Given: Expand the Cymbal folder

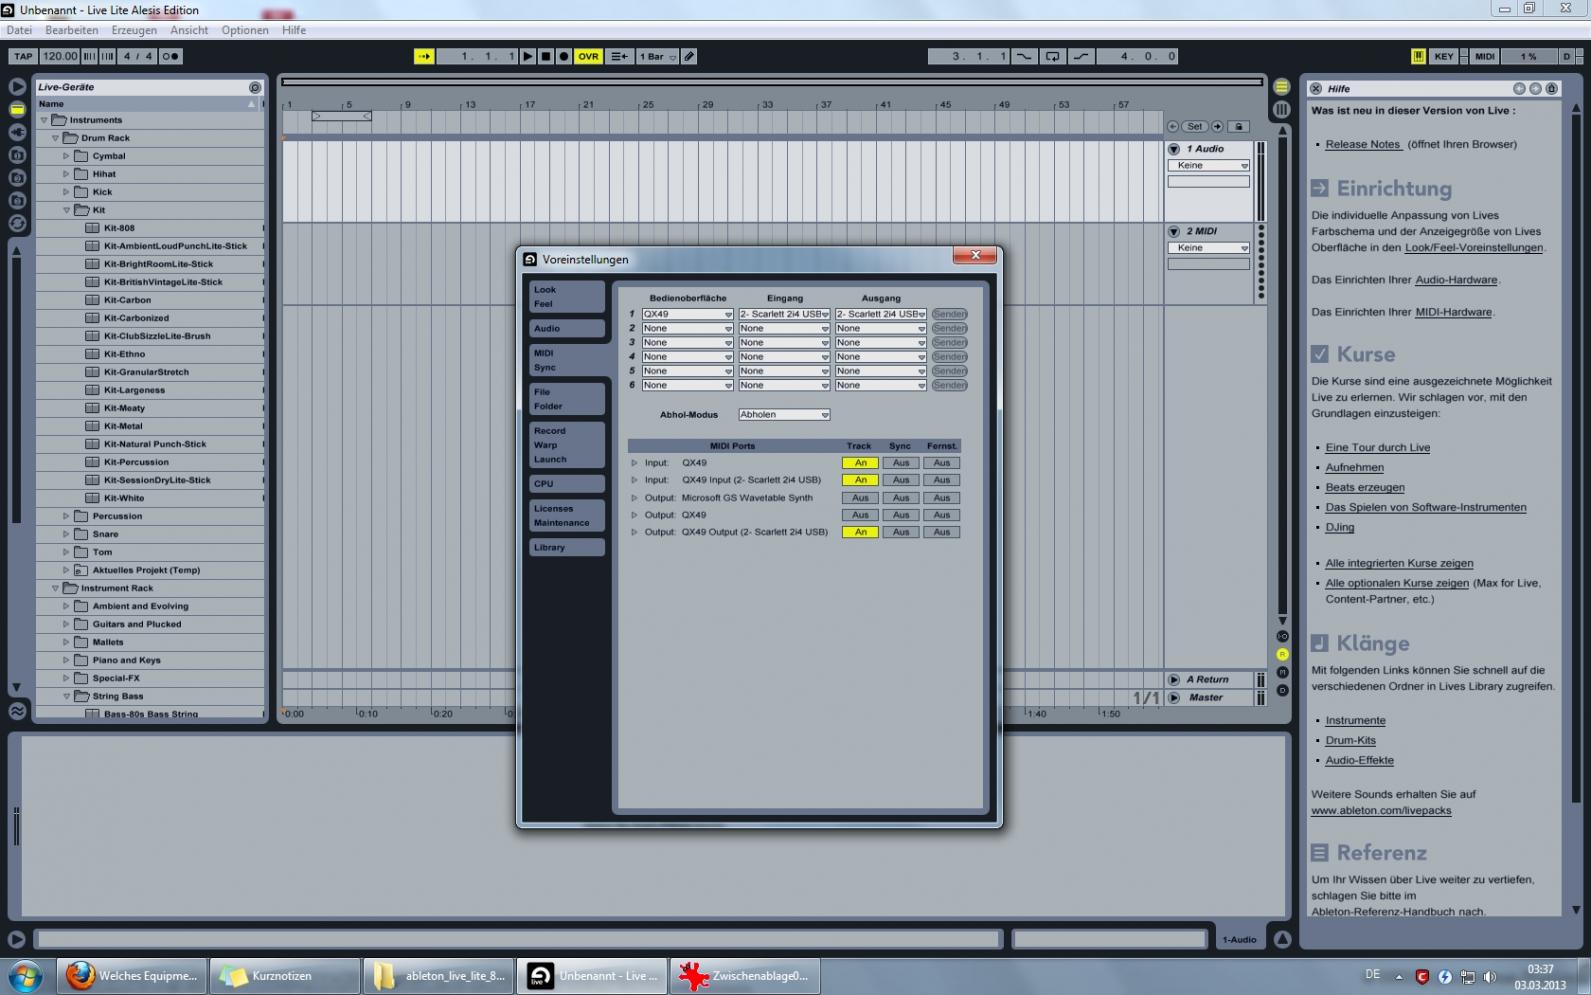Looking at the screenshot, I should 67,156.
